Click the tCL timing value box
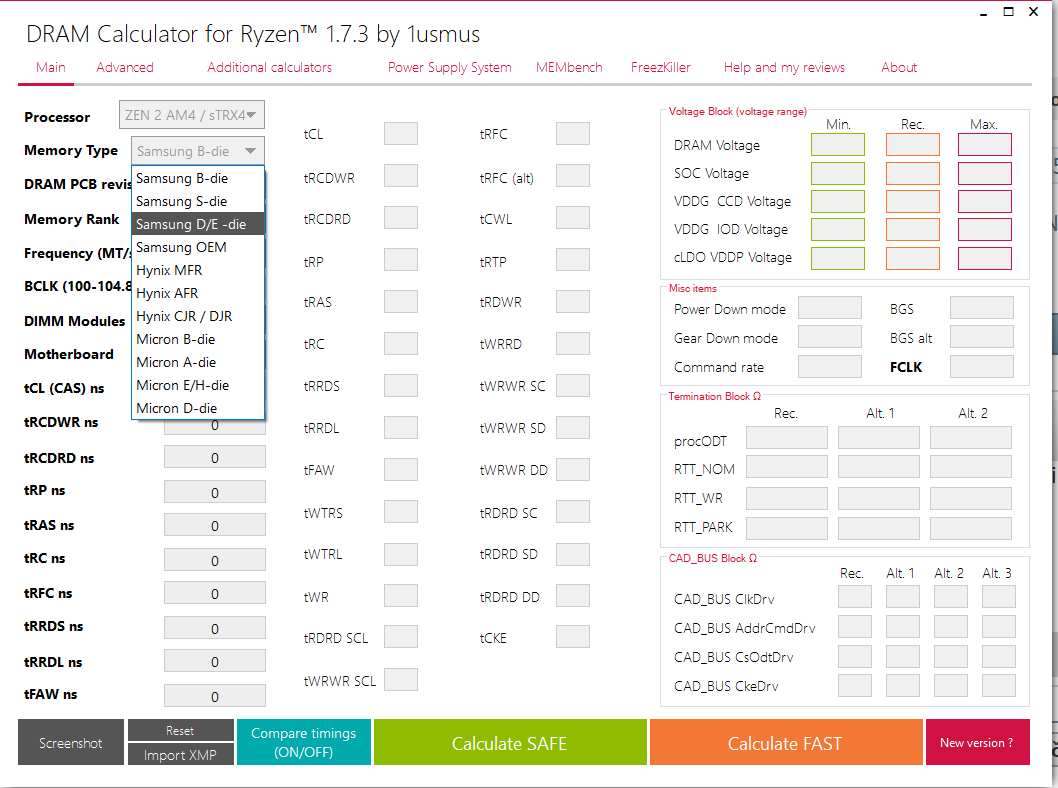 (x=401, y=134)
